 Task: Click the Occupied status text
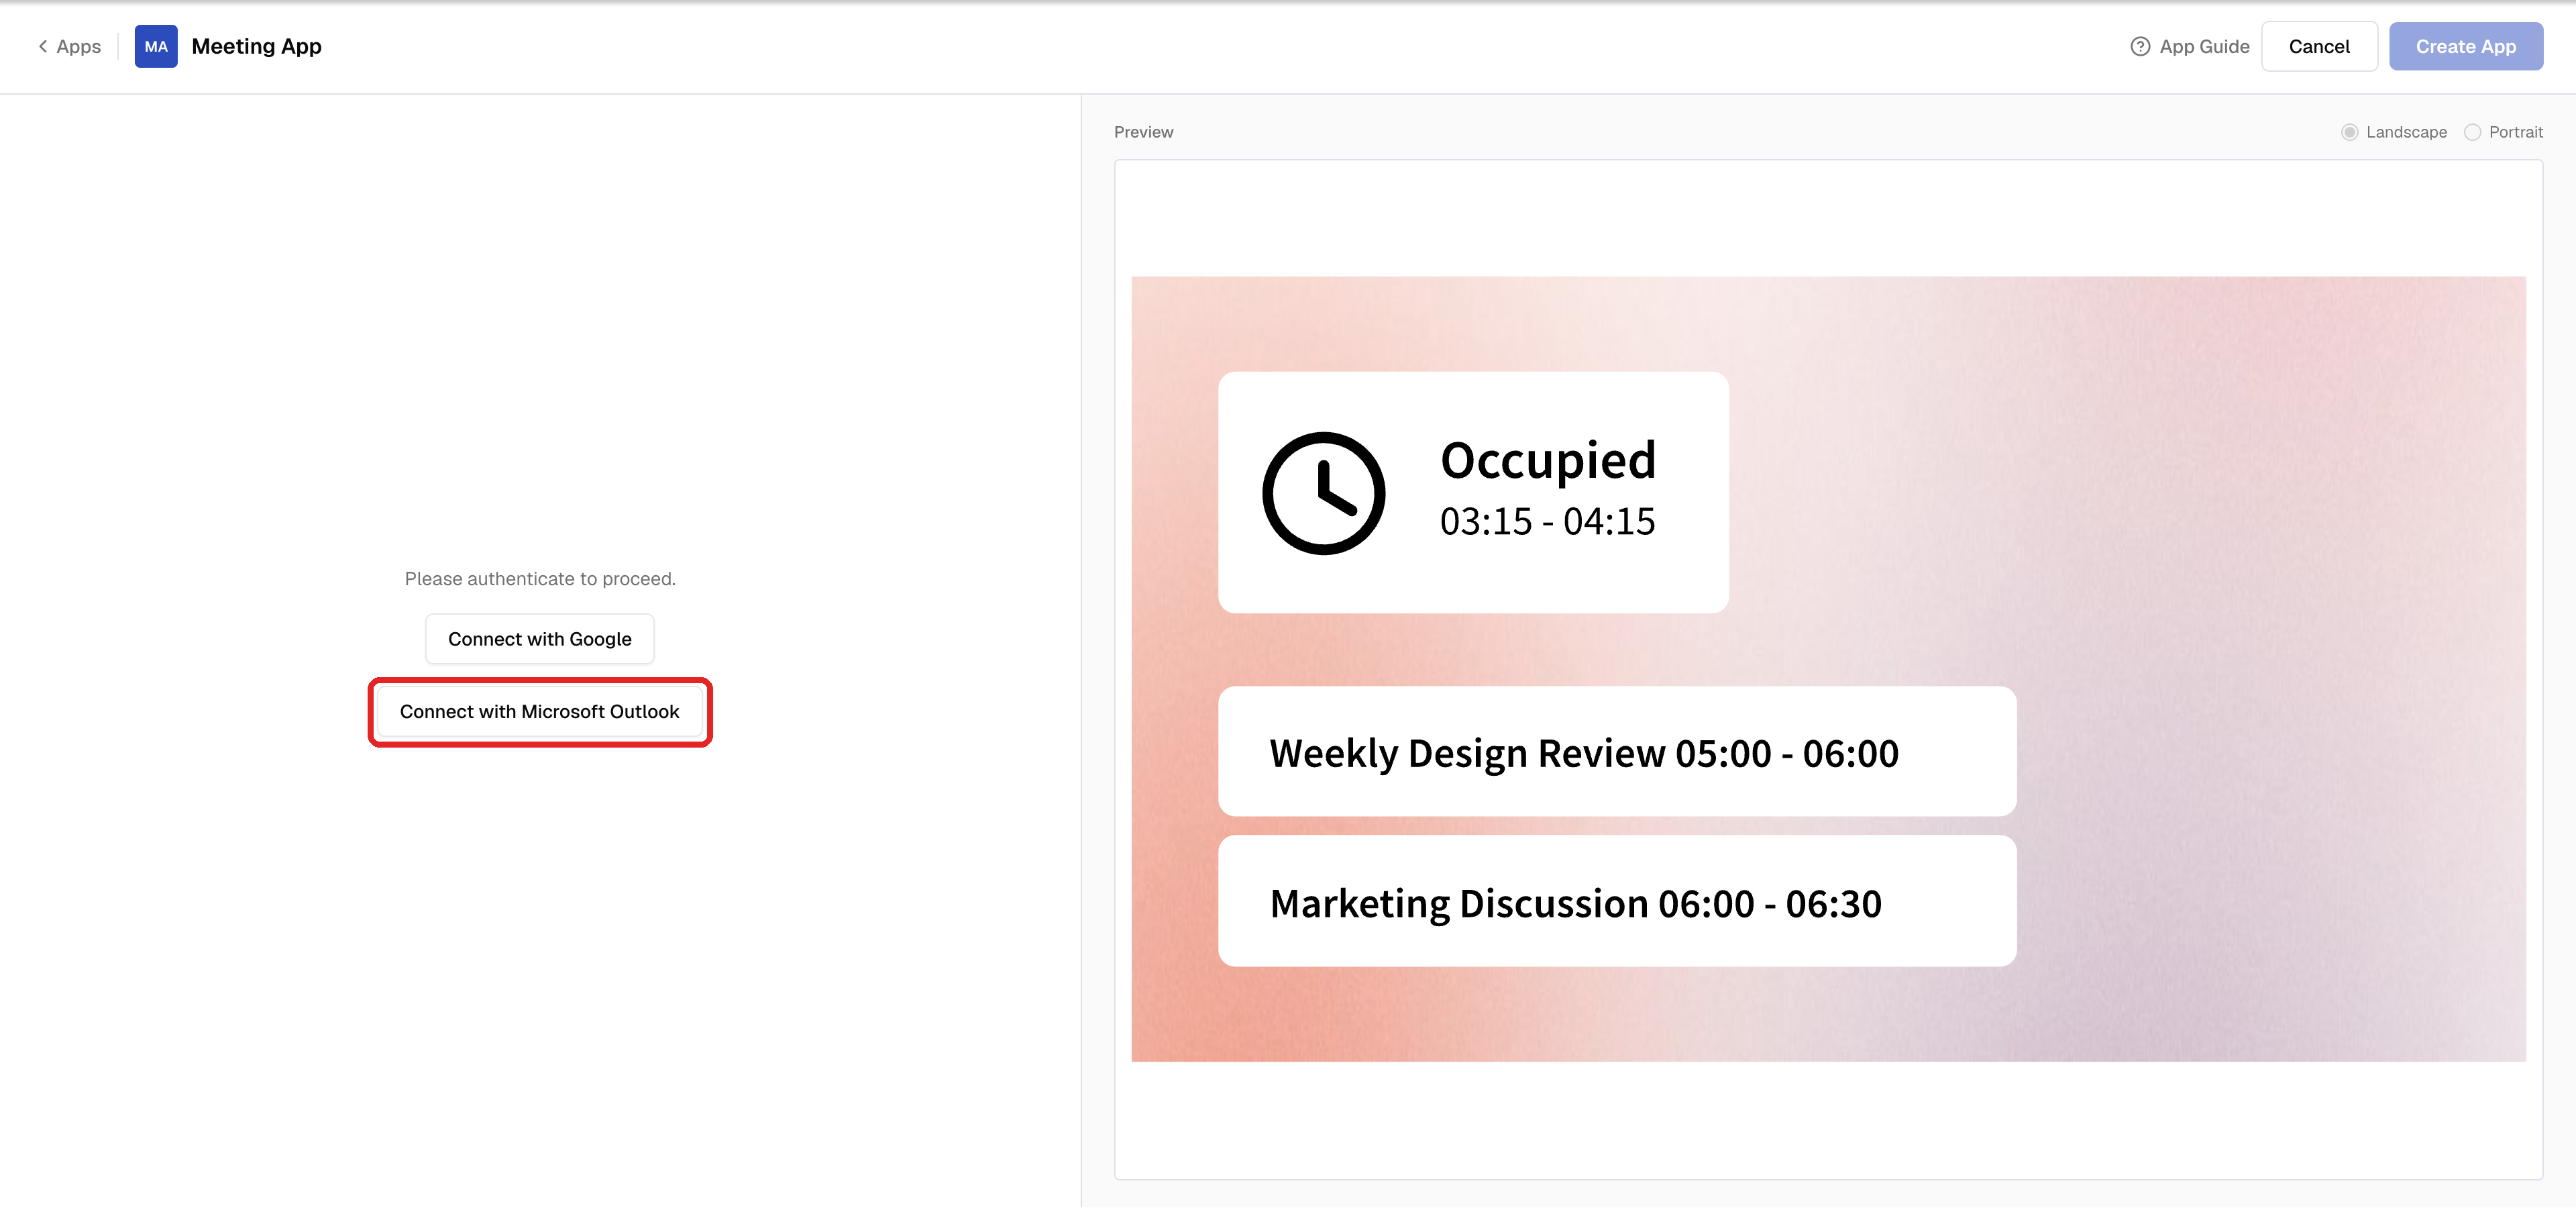coord(1548,462)
